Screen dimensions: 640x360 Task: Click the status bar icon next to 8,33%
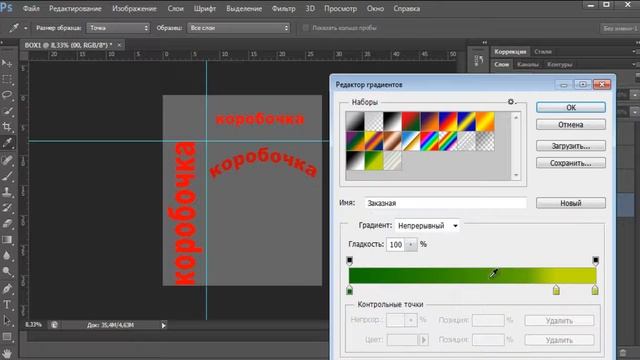[54, 325]
